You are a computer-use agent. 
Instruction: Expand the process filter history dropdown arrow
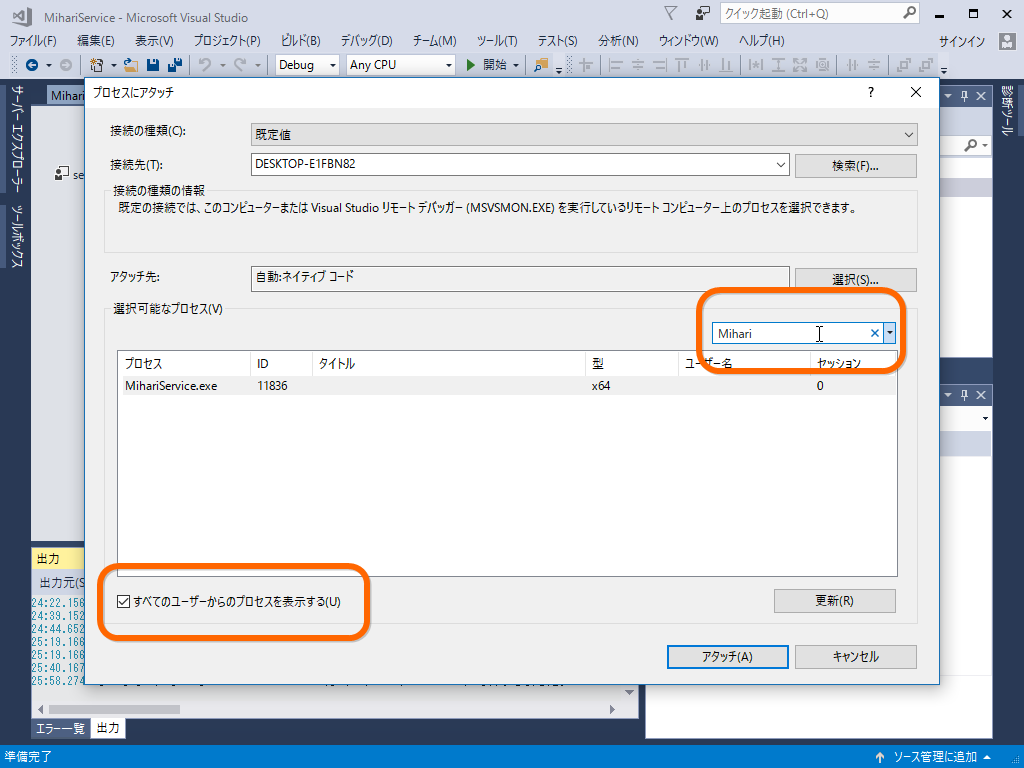point(889,333)
